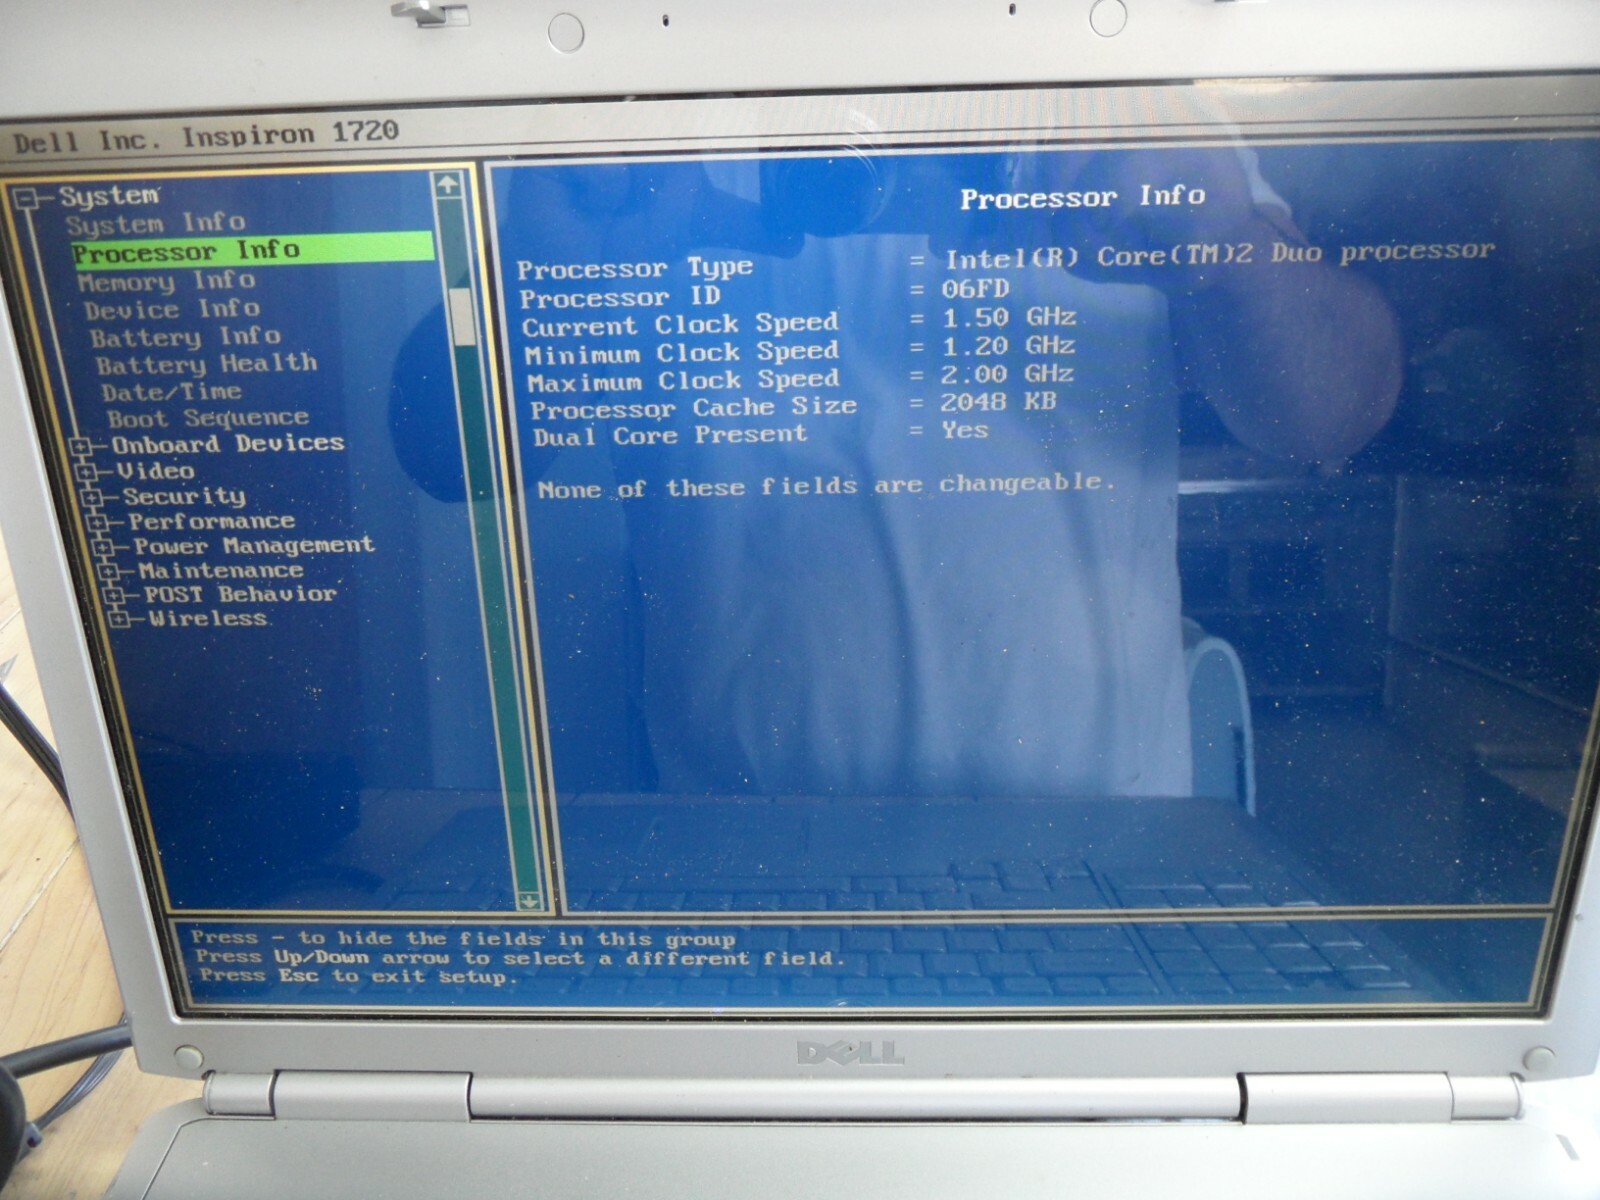Open Battery Health page

click(x=207, y=364)
